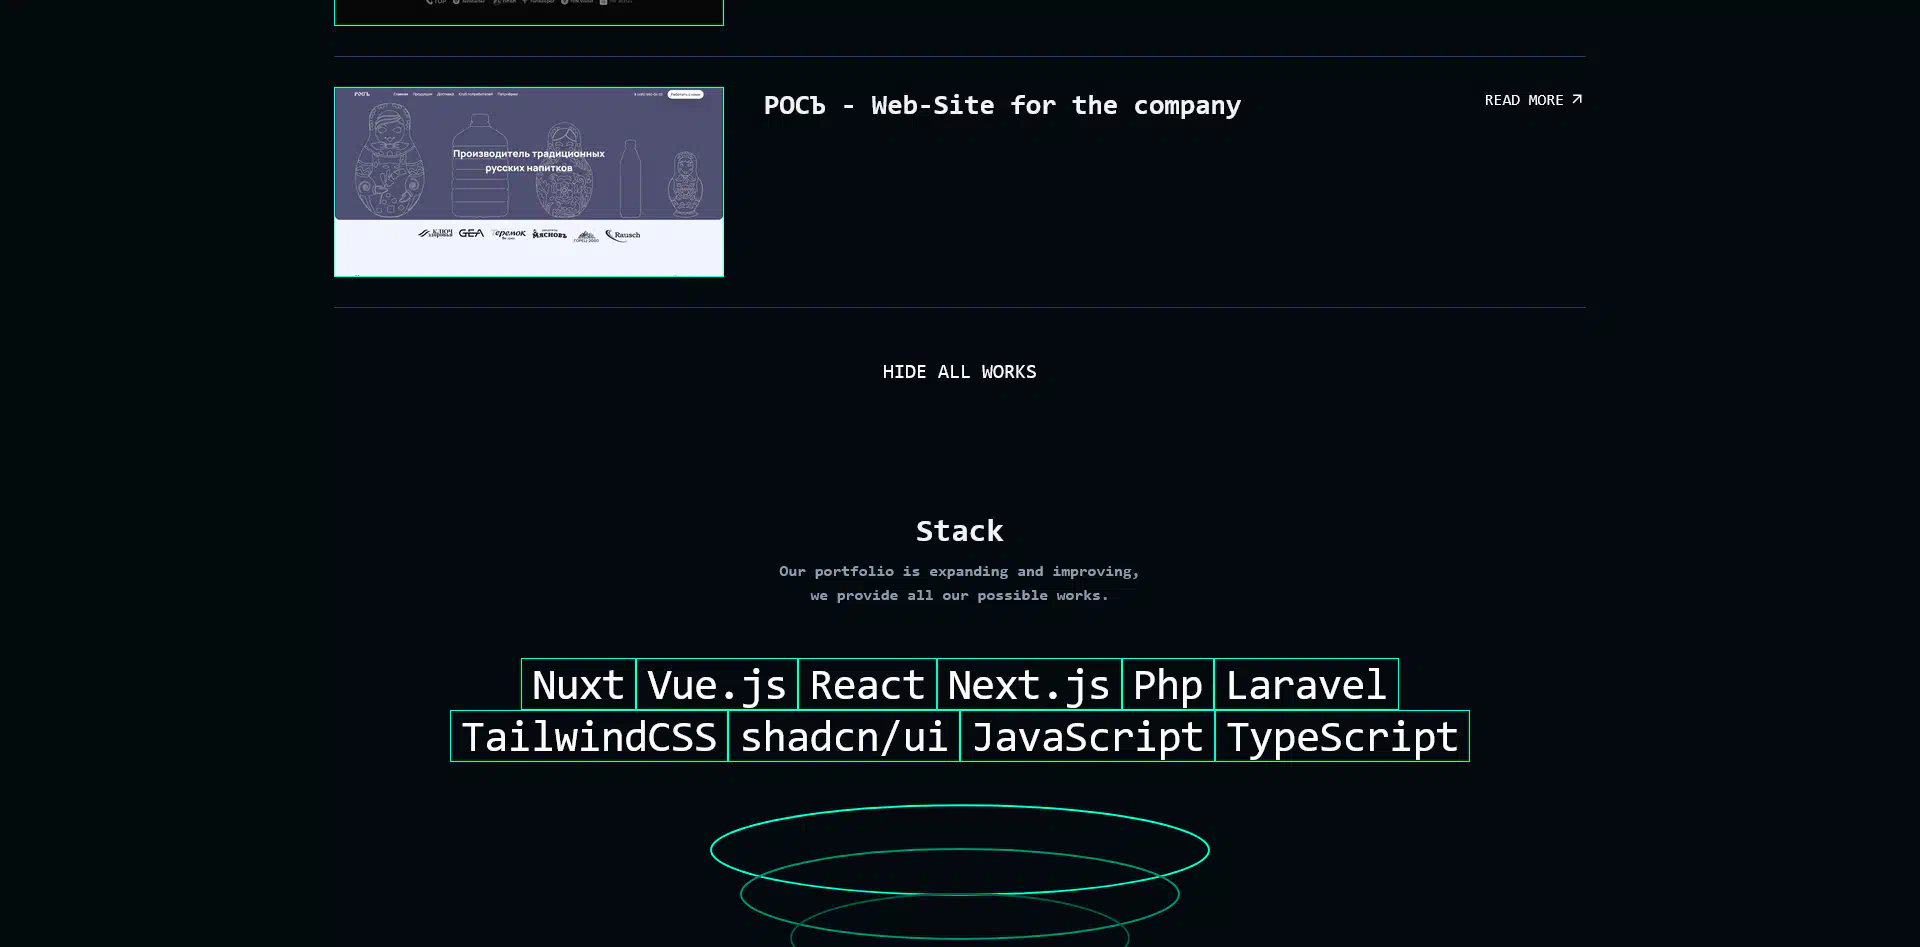
Task: Select the shadcn/ui stack tag
Action: coord(844,736)
